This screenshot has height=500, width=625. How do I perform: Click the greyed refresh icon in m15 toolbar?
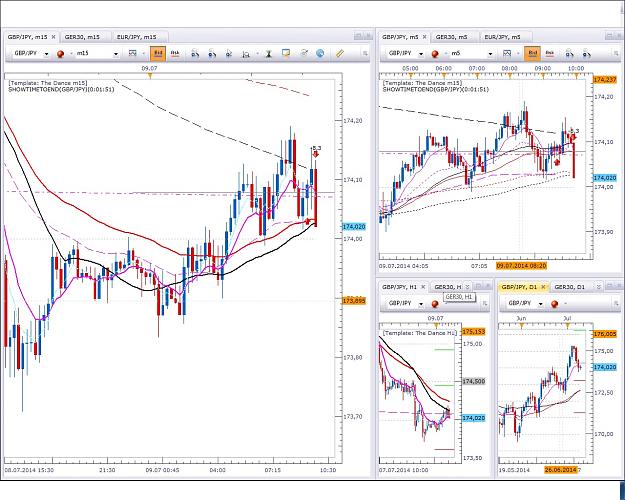(x=304, y=53)
